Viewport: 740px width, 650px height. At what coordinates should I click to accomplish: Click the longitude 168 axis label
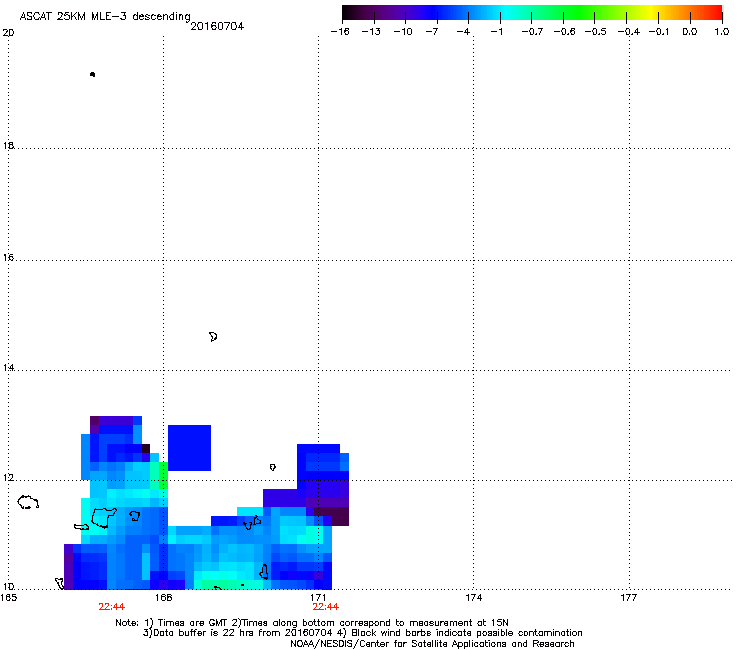click(163, 598)
